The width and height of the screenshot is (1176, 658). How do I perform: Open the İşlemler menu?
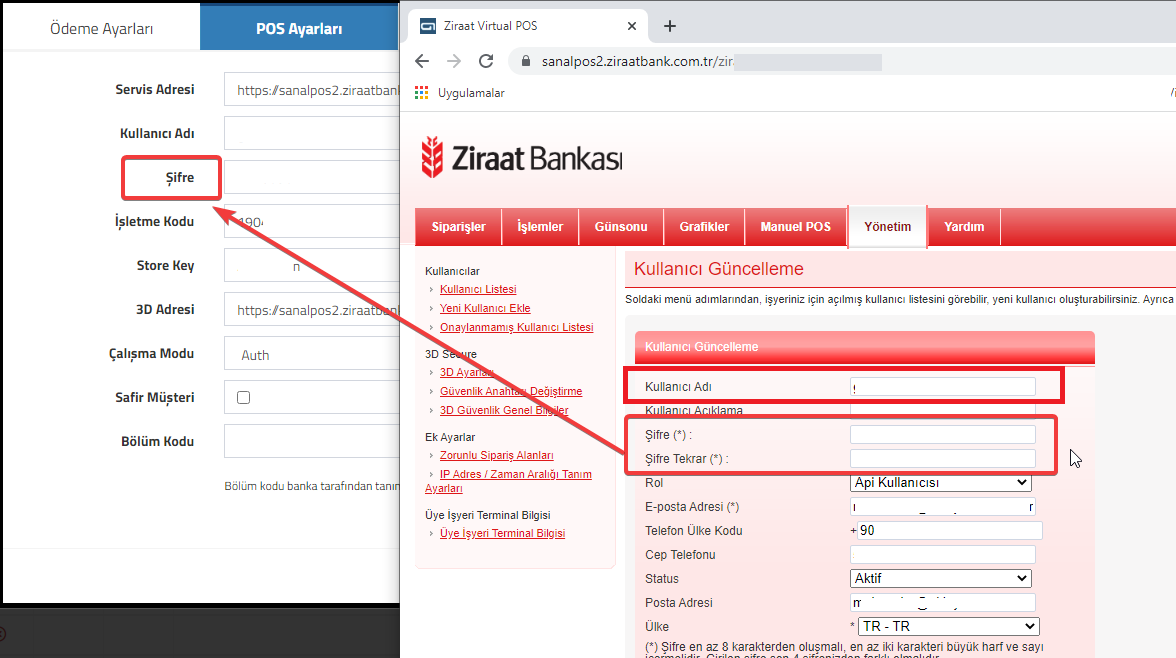point(540,227)
